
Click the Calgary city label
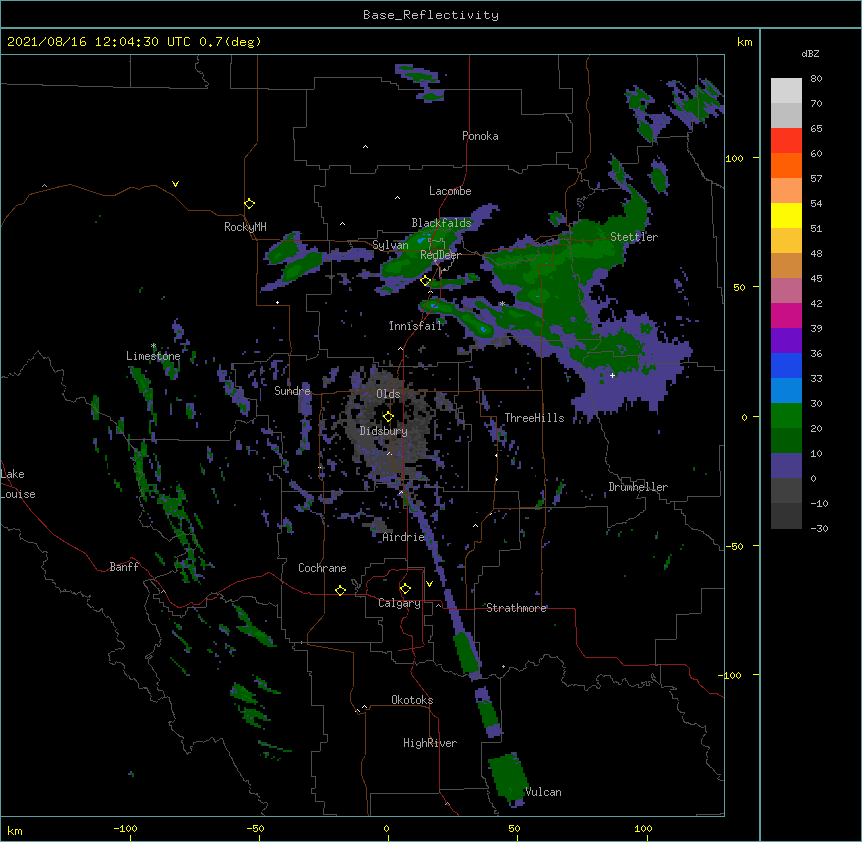(399, 603)
